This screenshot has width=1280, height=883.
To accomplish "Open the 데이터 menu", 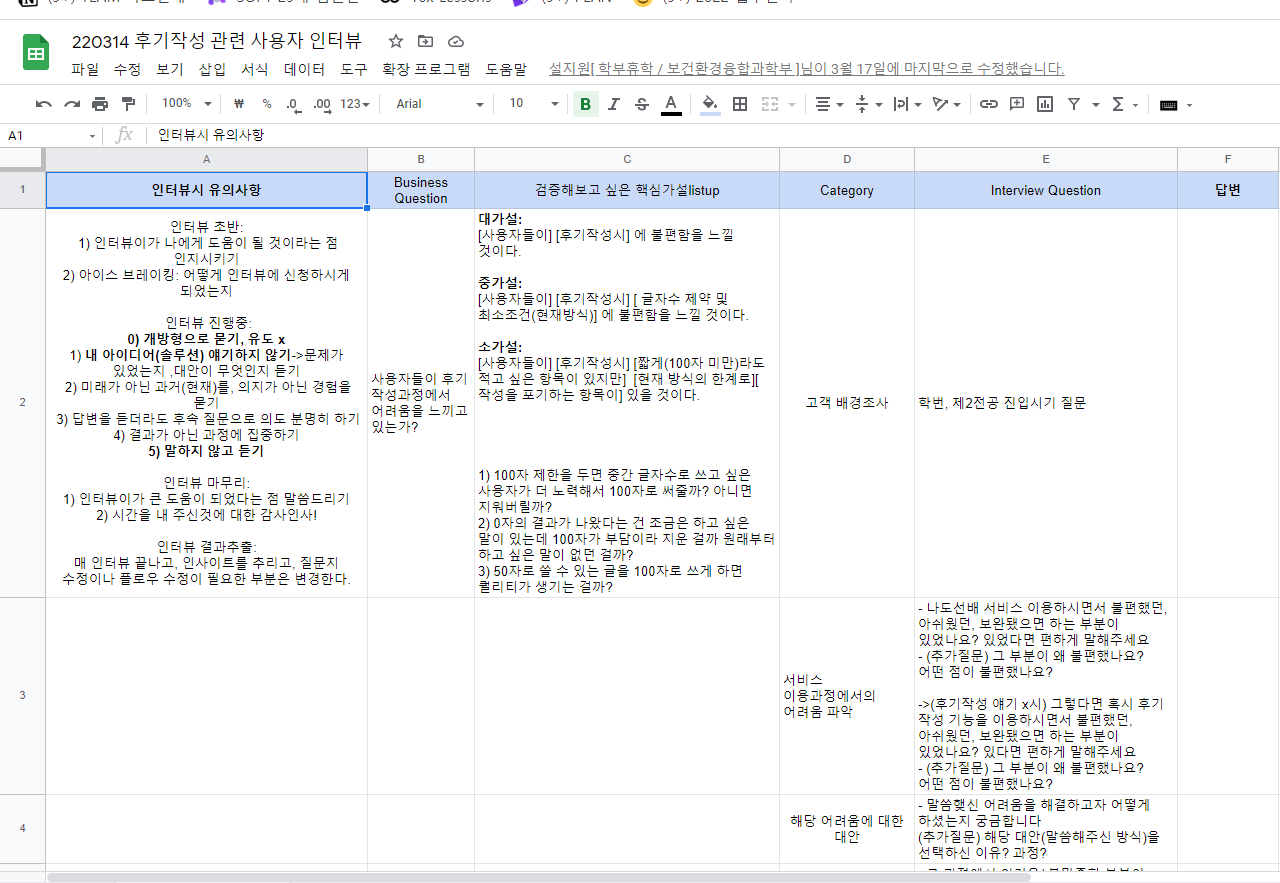I will [x=305, y=69].
